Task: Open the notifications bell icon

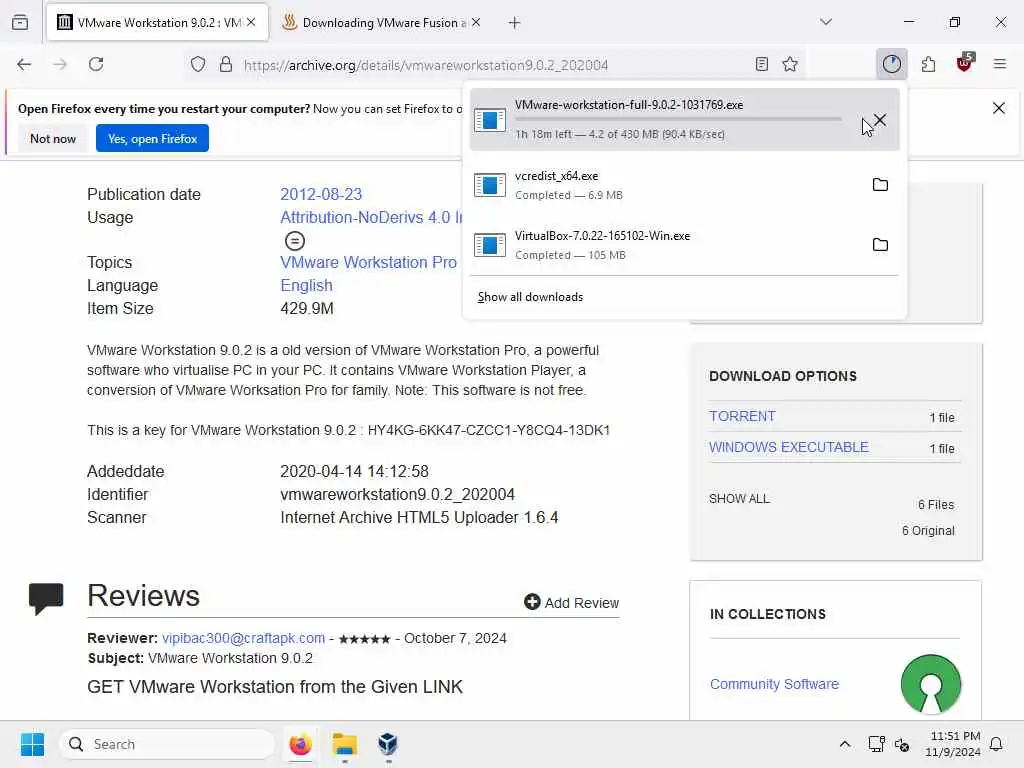Action: [996, 744]
